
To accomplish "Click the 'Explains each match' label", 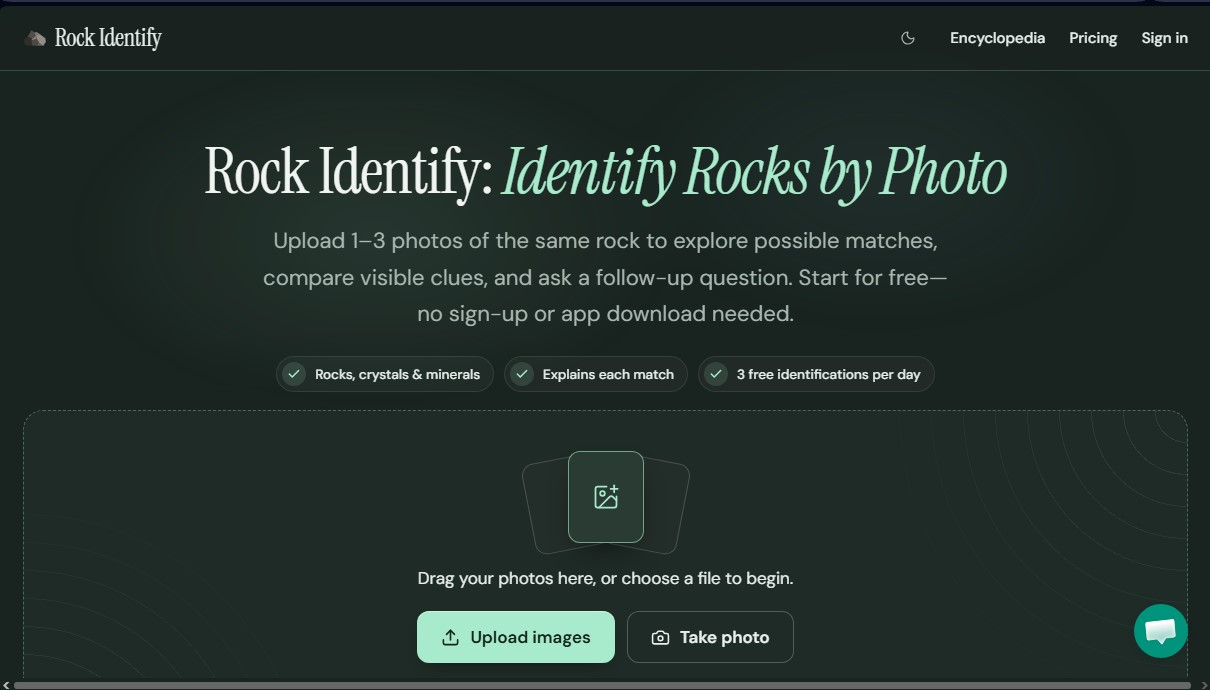I will (608, 374).
